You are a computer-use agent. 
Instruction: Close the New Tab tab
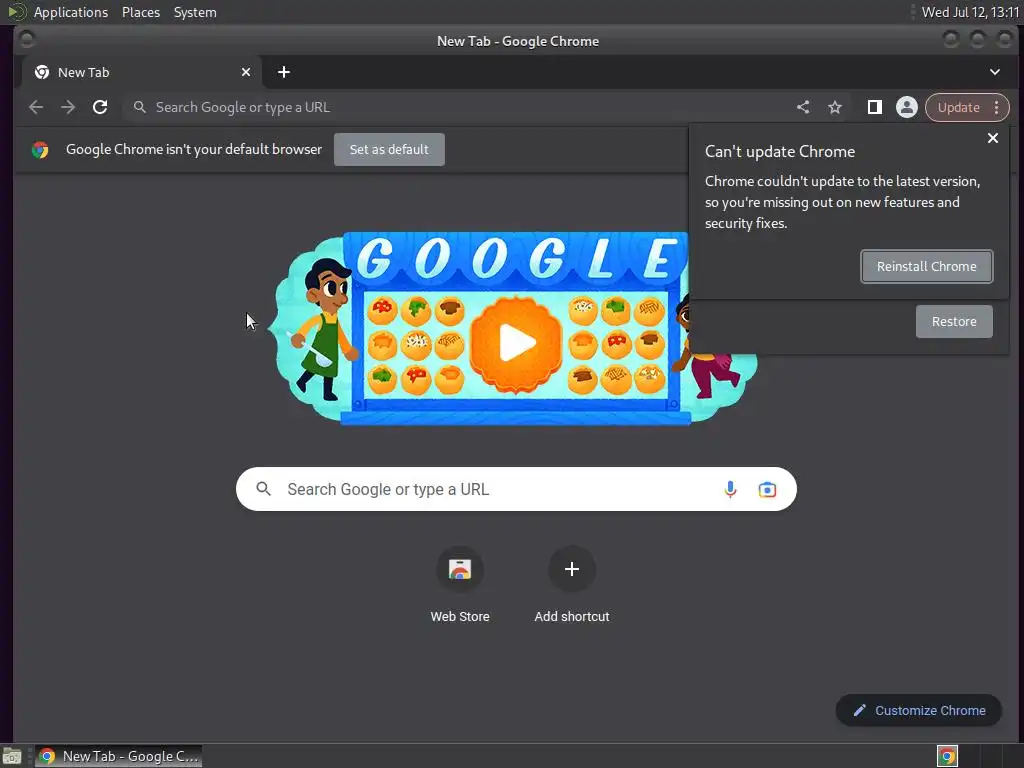point(246,72)
